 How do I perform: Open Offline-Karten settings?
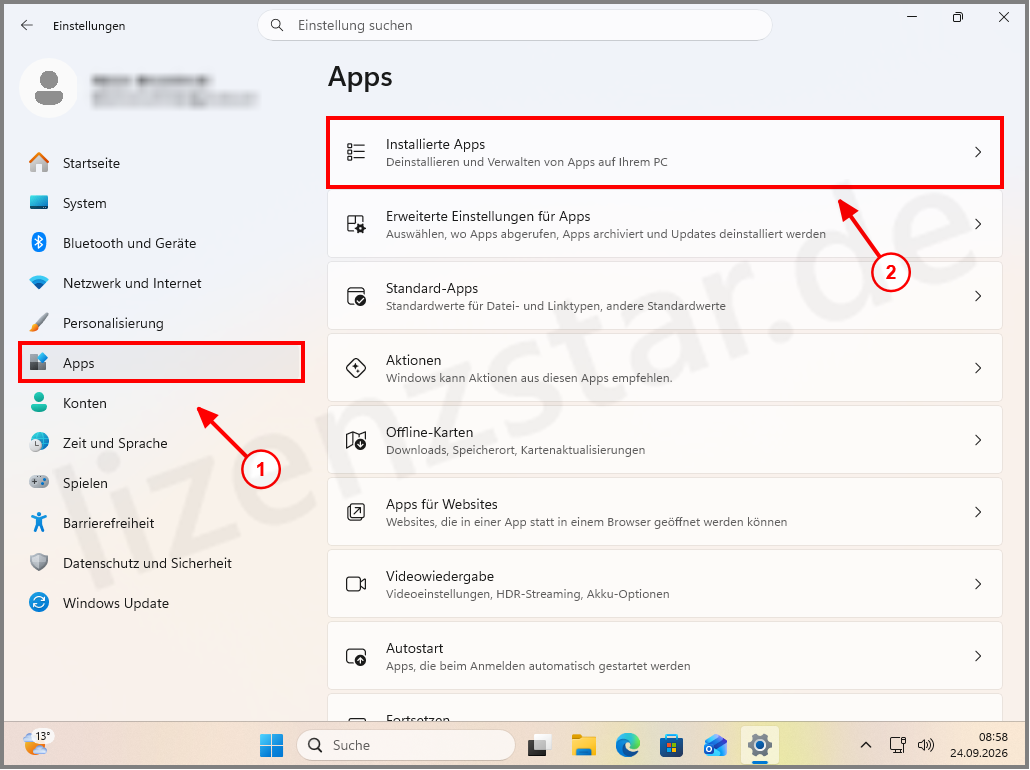(665, 440)
